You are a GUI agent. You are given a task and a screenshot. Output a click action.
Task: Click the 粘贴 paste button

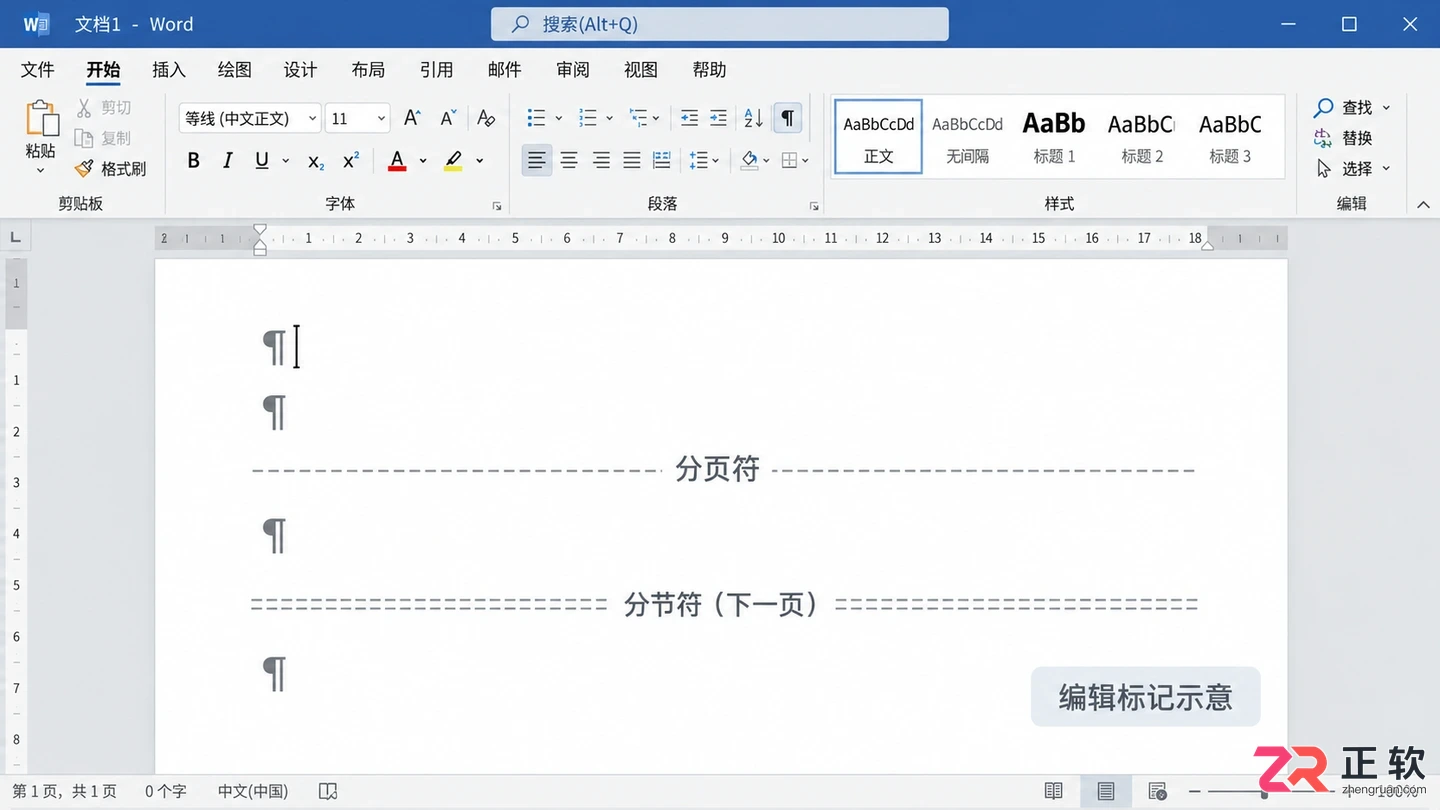click(x=41, y=137)
